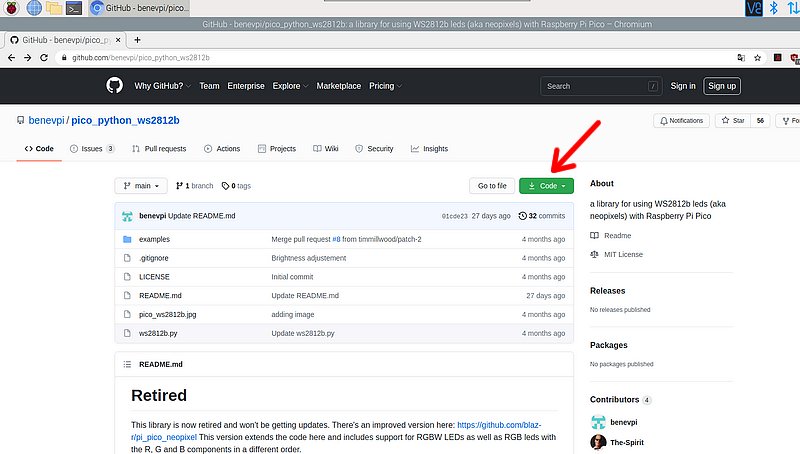
Task: Open the green Code dropdown button
Action: click(x=546, y=186)
